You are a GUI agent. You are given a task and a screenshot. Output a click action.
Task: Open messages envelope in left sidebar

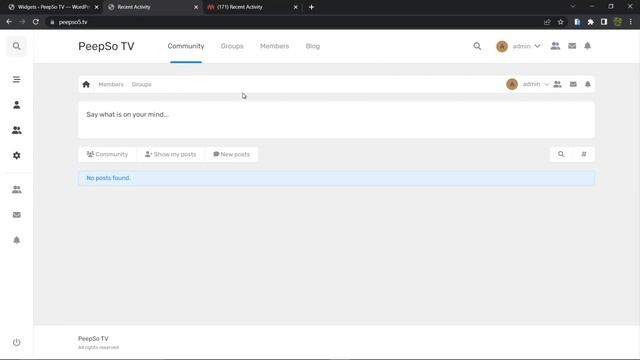16,215
